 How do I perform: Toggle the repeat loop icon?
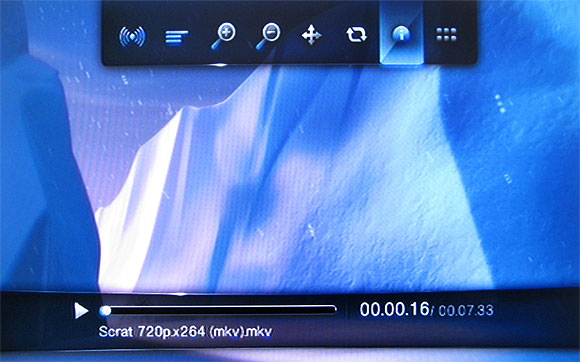click(356, 35)
